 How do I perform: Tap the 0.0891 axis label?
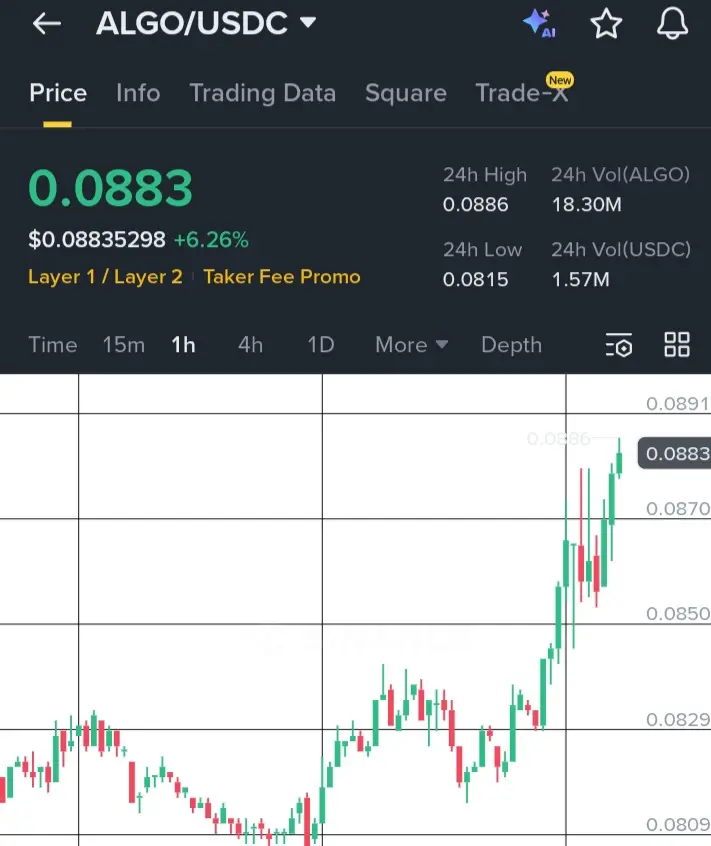coord(678,404)
